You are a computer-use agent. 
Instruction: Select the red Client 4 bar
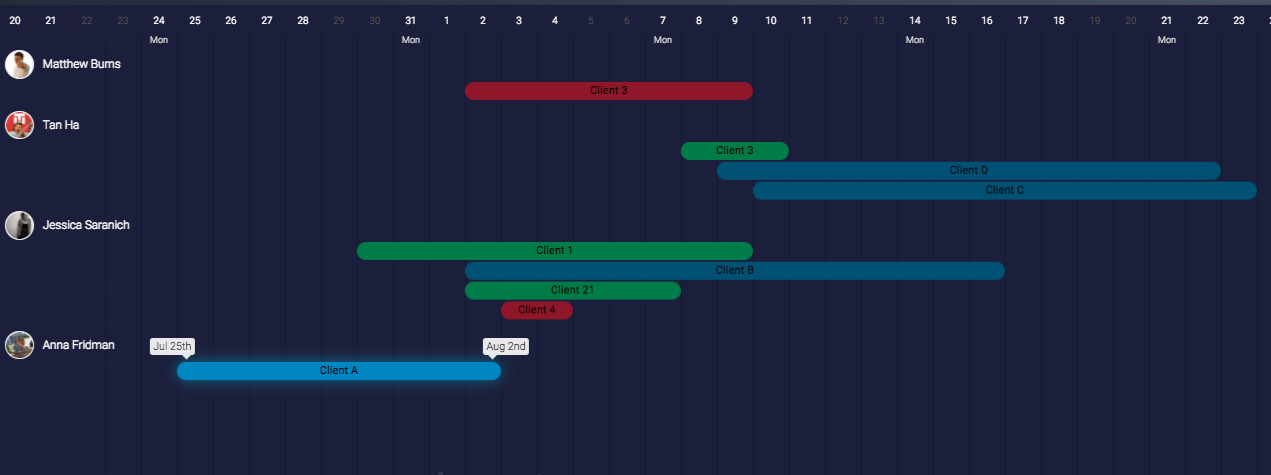[x=537, y=311]
